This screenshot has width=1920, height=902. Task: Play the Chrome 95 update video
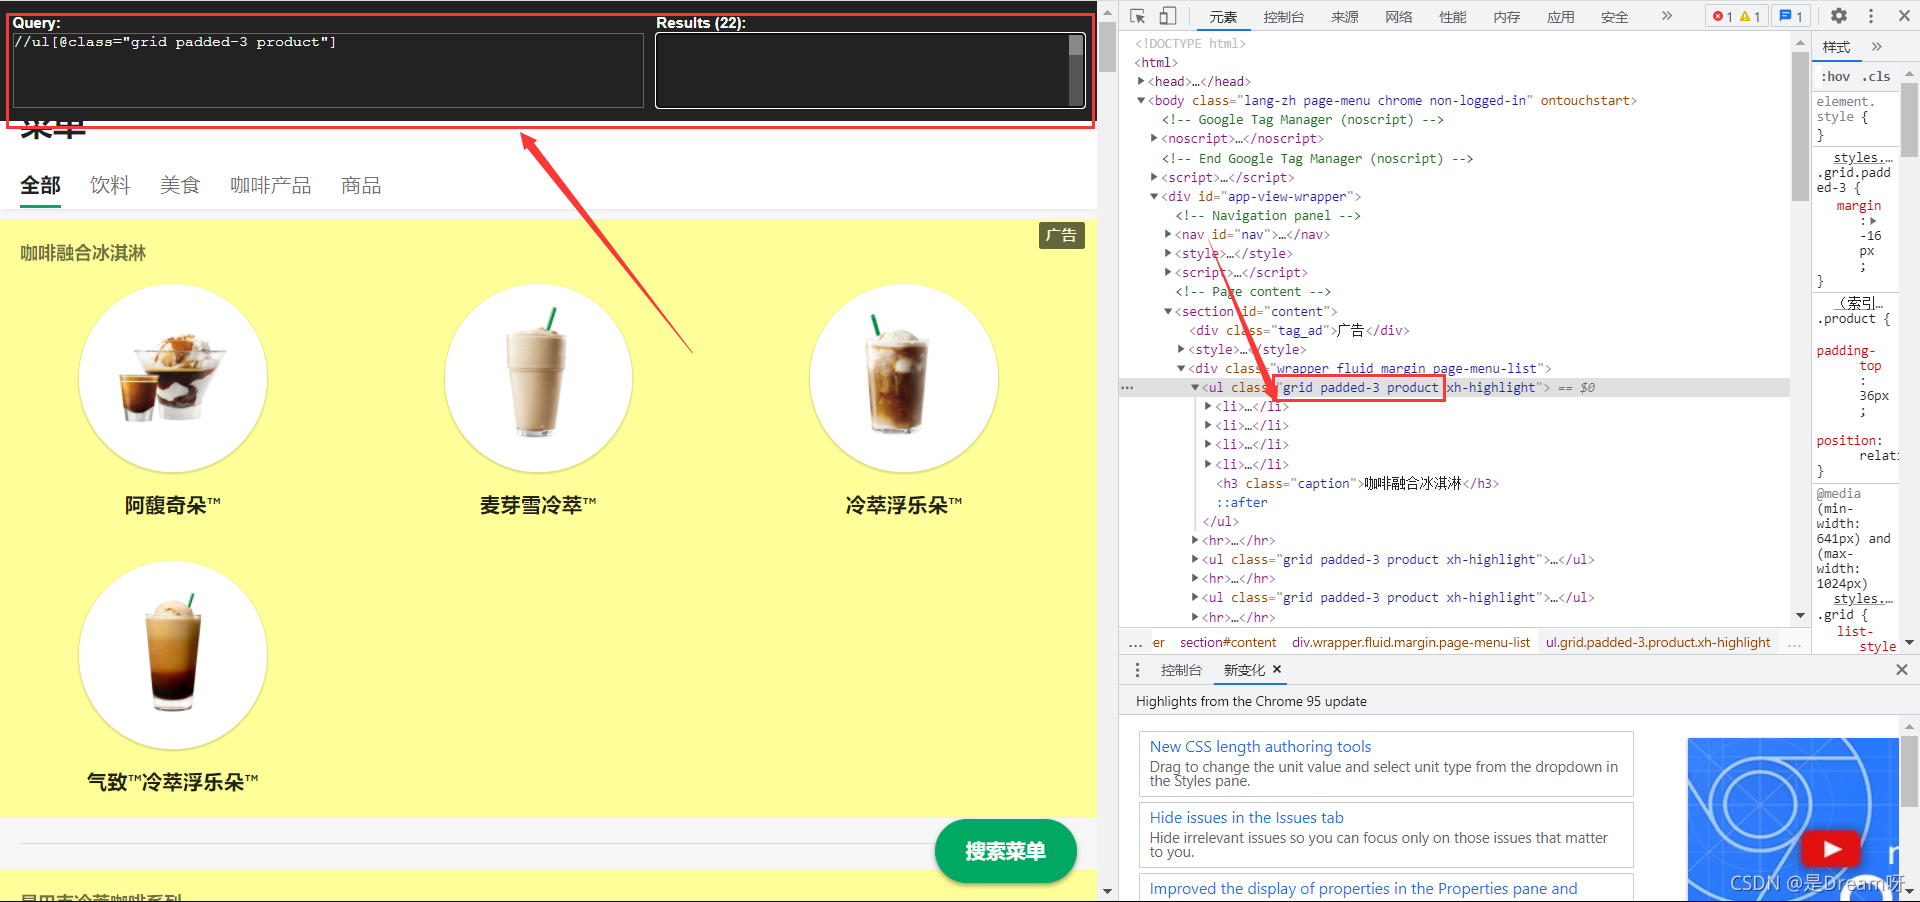[1831, 849]
